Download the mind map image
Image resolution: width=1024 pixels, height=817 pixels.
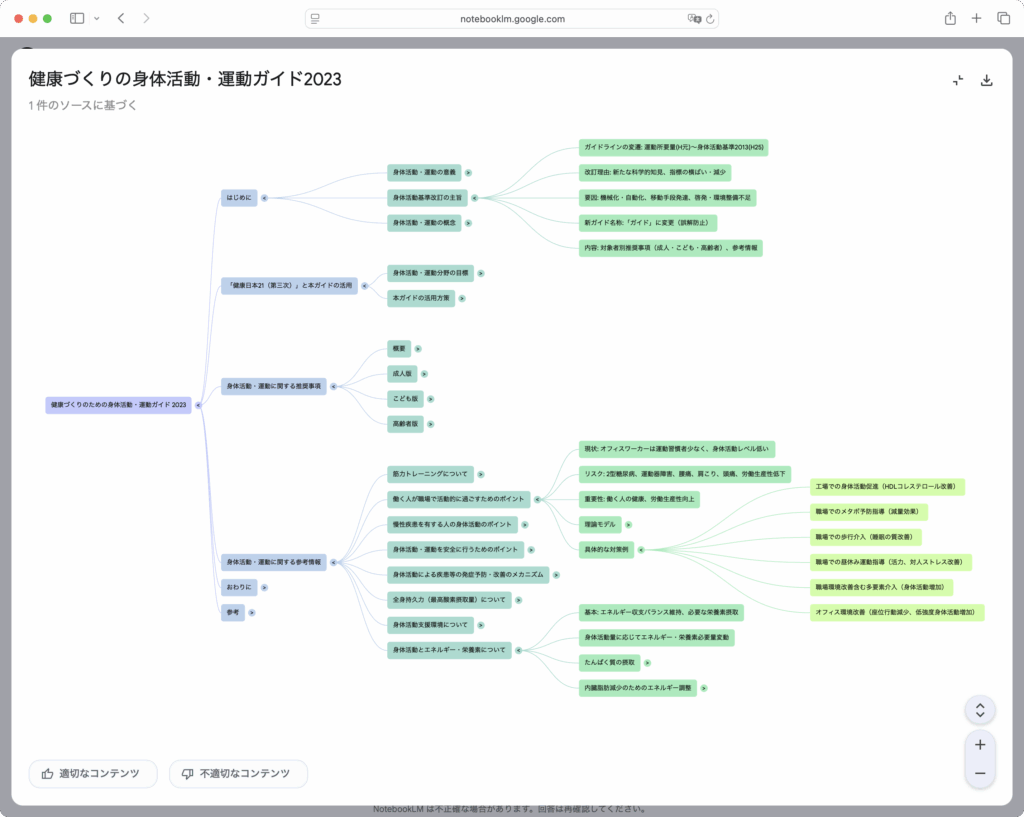pyautogui.click(x=986, y=81)
